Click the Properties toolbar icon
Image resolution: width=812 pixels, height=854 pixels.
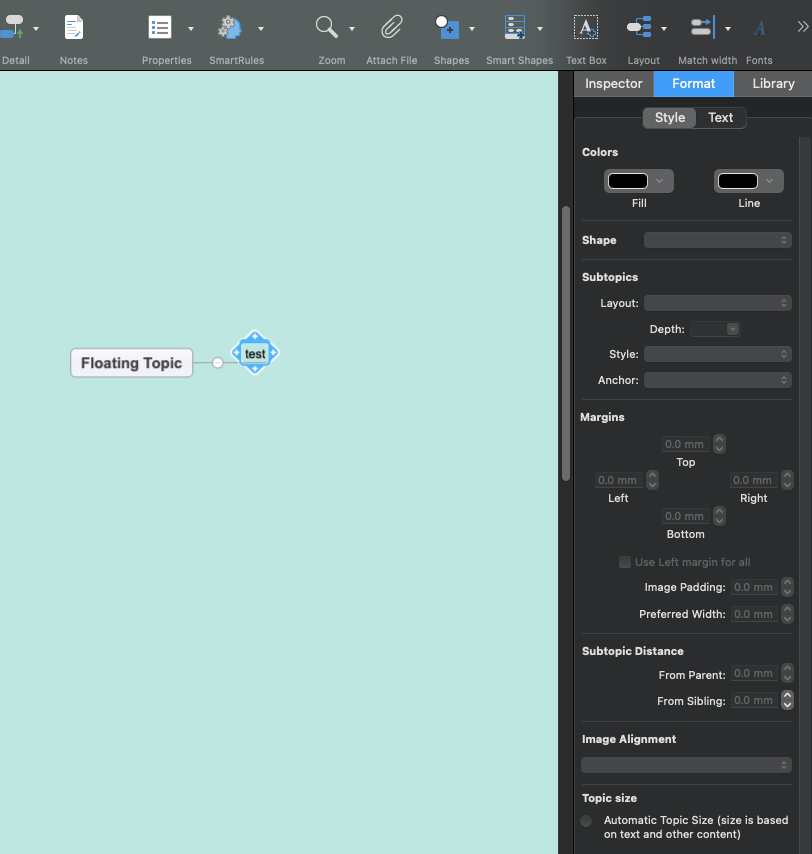click(x=160, y=28)
